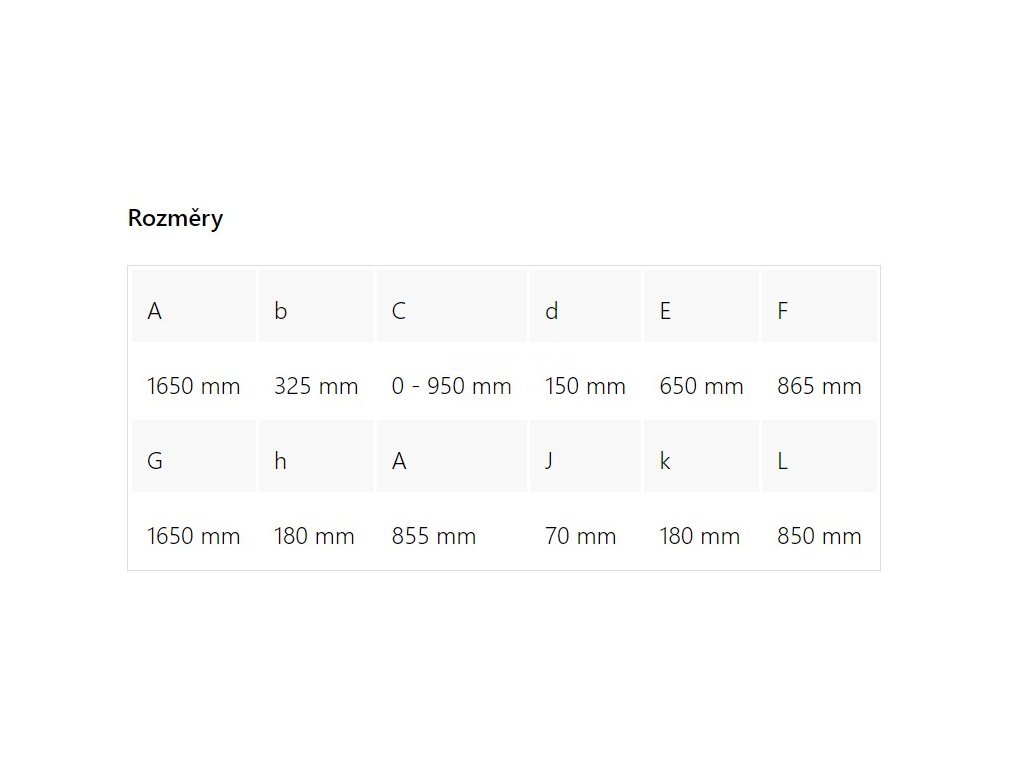Screen dimensions: 1024x768
Task: Click the header cell labeled F
Action: 819,306
